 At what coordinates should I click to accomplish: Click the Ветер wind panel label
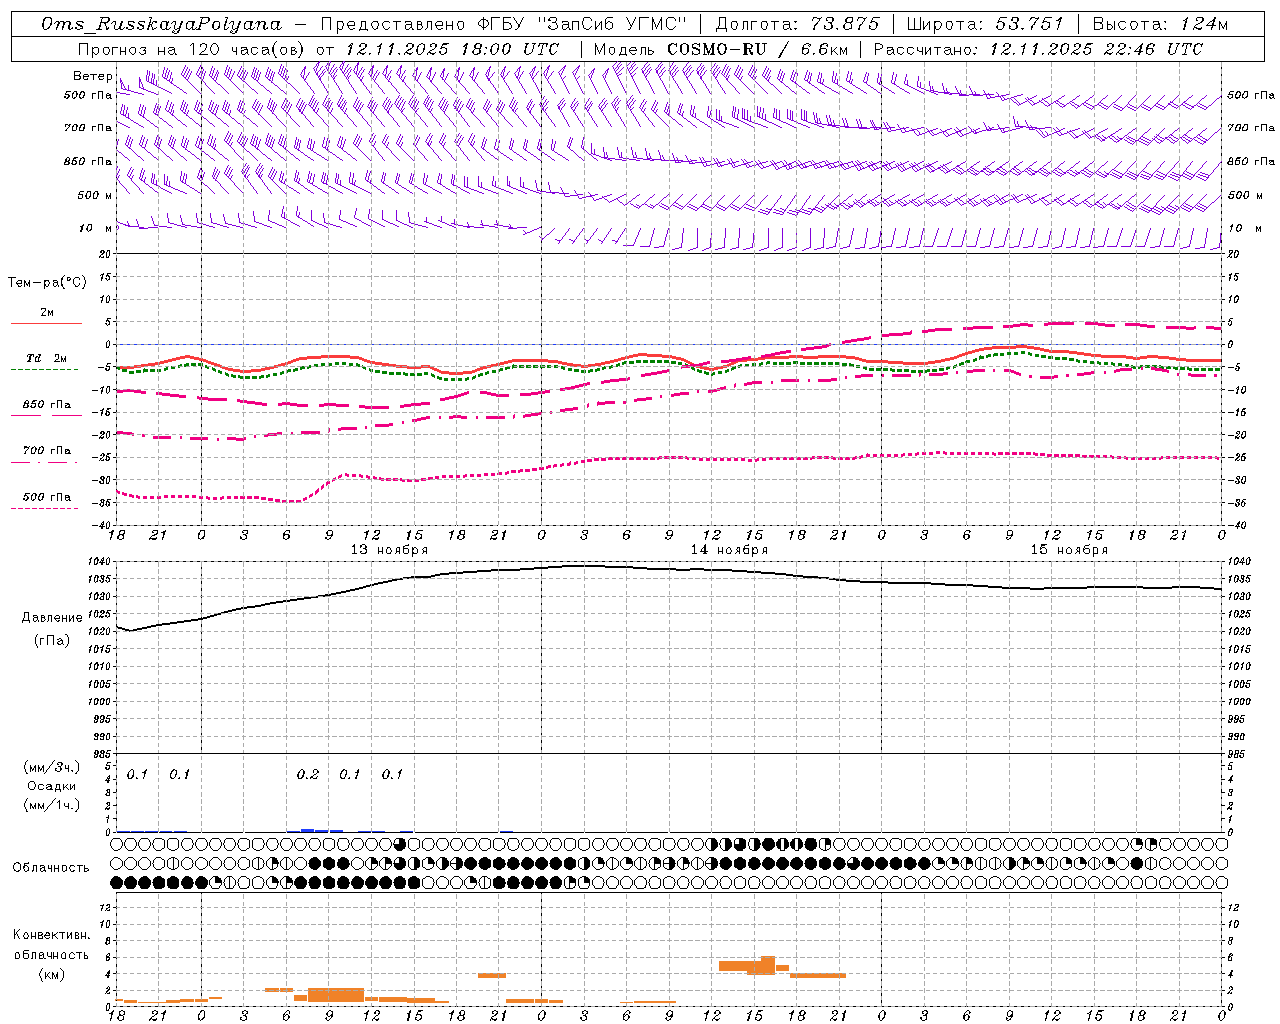[x=92, y=76]
